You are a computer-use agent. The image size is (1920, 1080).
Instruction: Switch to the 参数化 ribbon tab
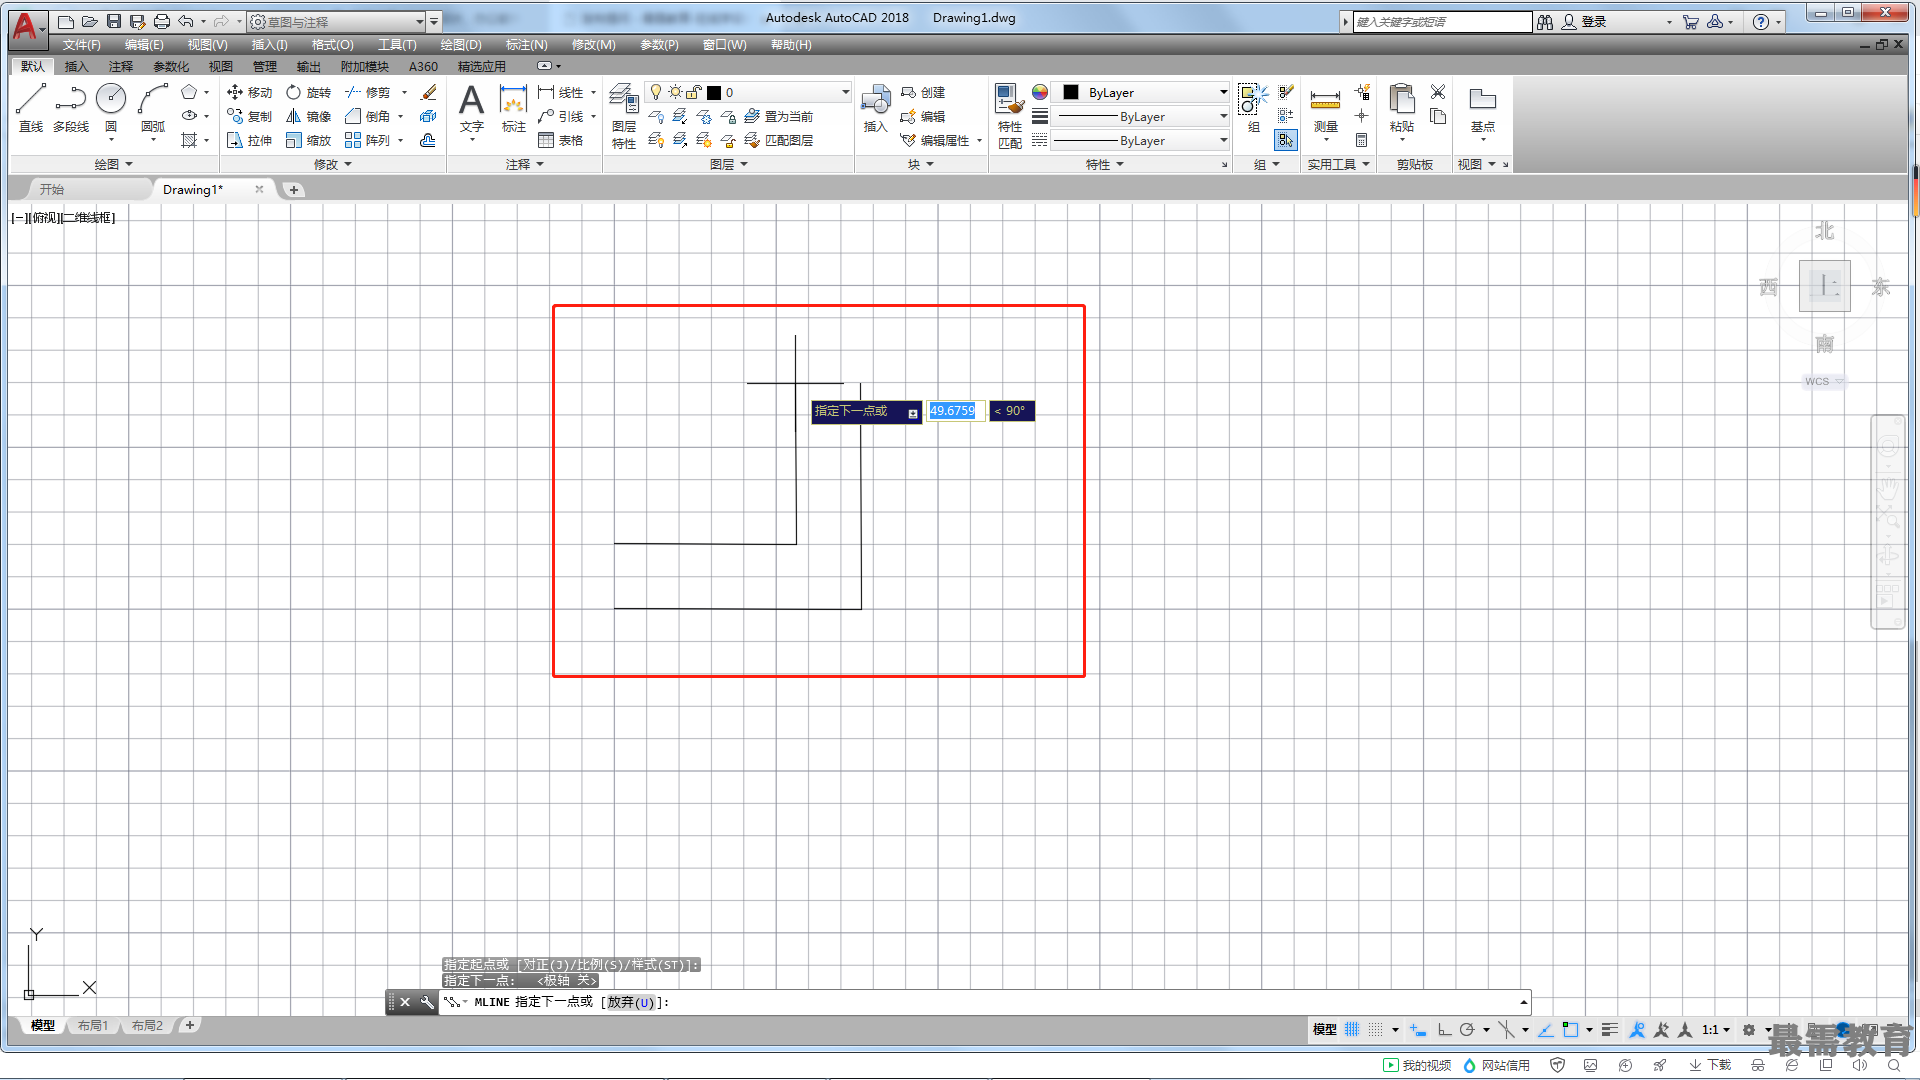click(x=171, y=66)
